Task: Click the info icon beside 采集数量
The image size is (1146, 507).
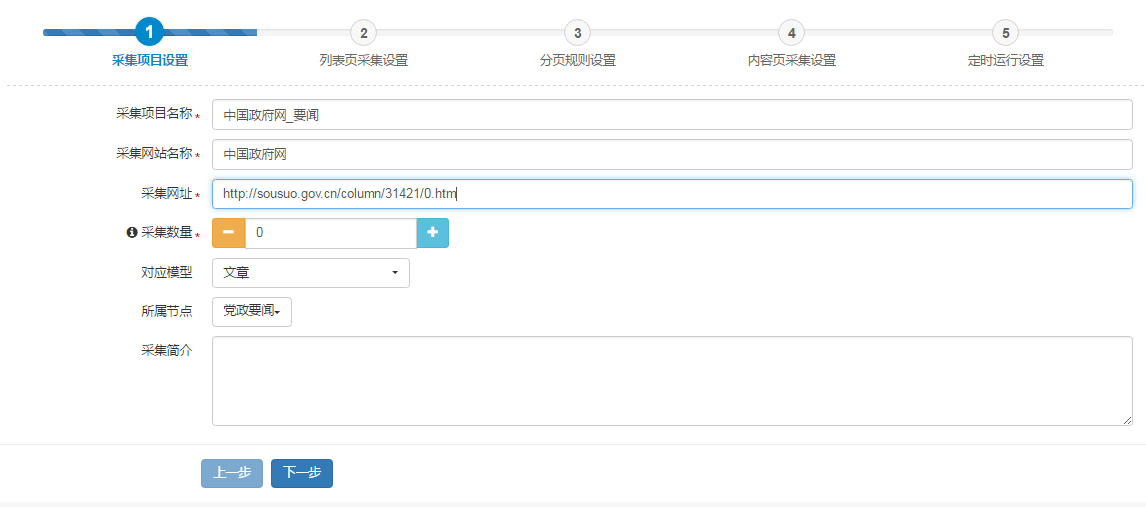Action: pos(131,233)
